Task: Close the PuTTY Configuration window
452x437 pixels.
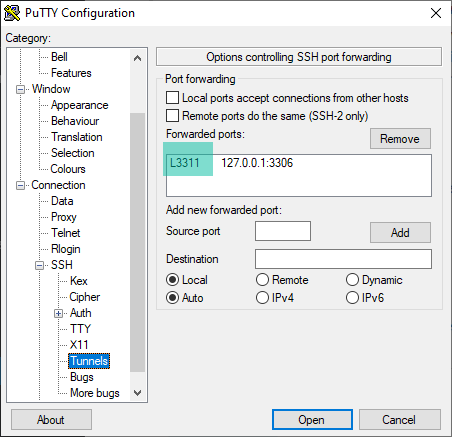Action: (x=436, y=13)
